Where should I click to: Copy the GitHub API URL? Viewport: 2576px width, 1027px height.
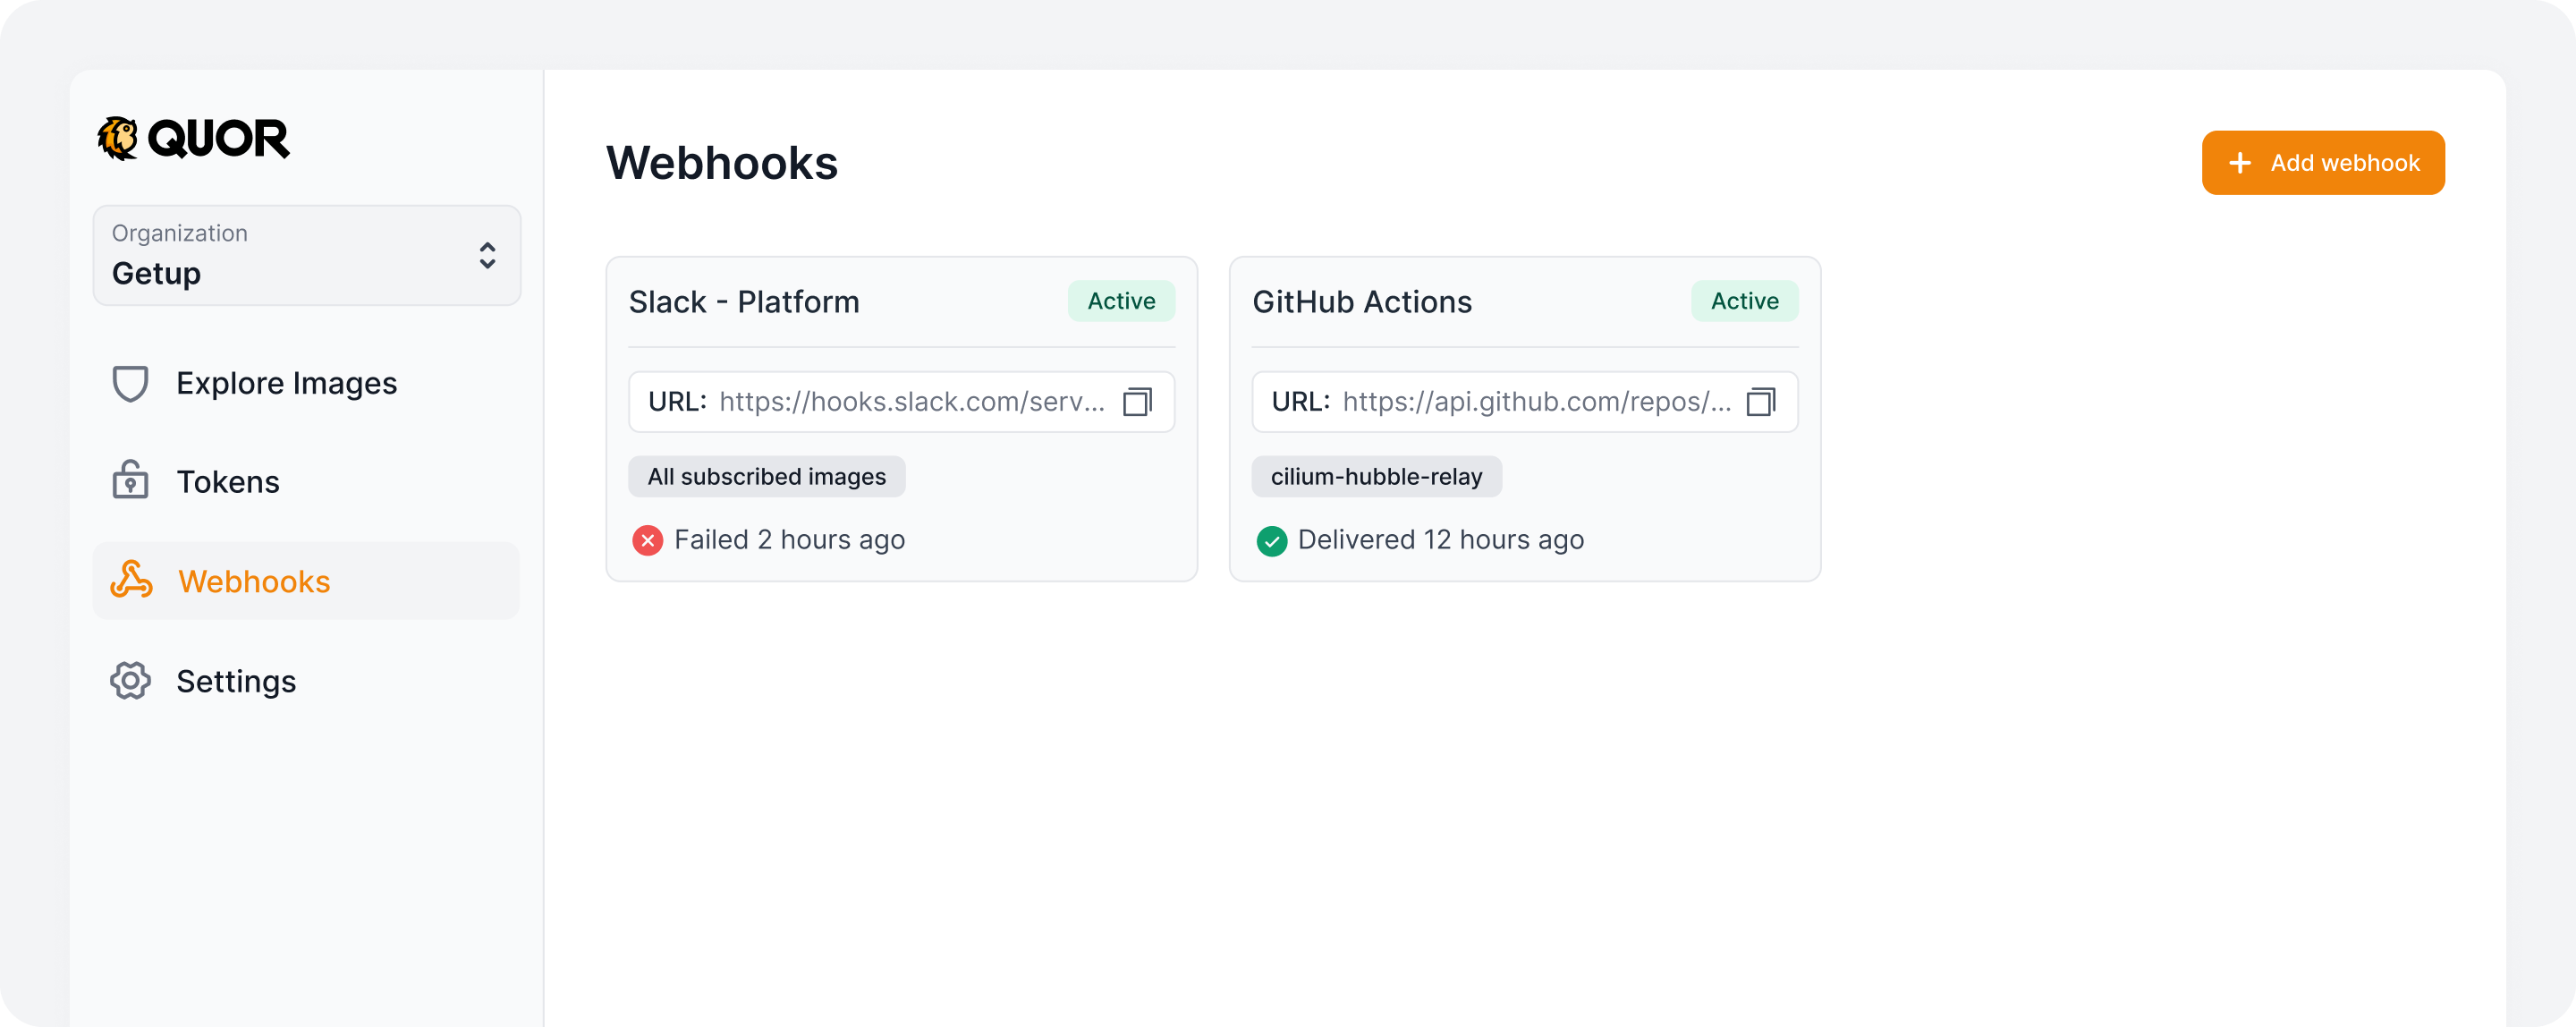[x=1761, y=401]
